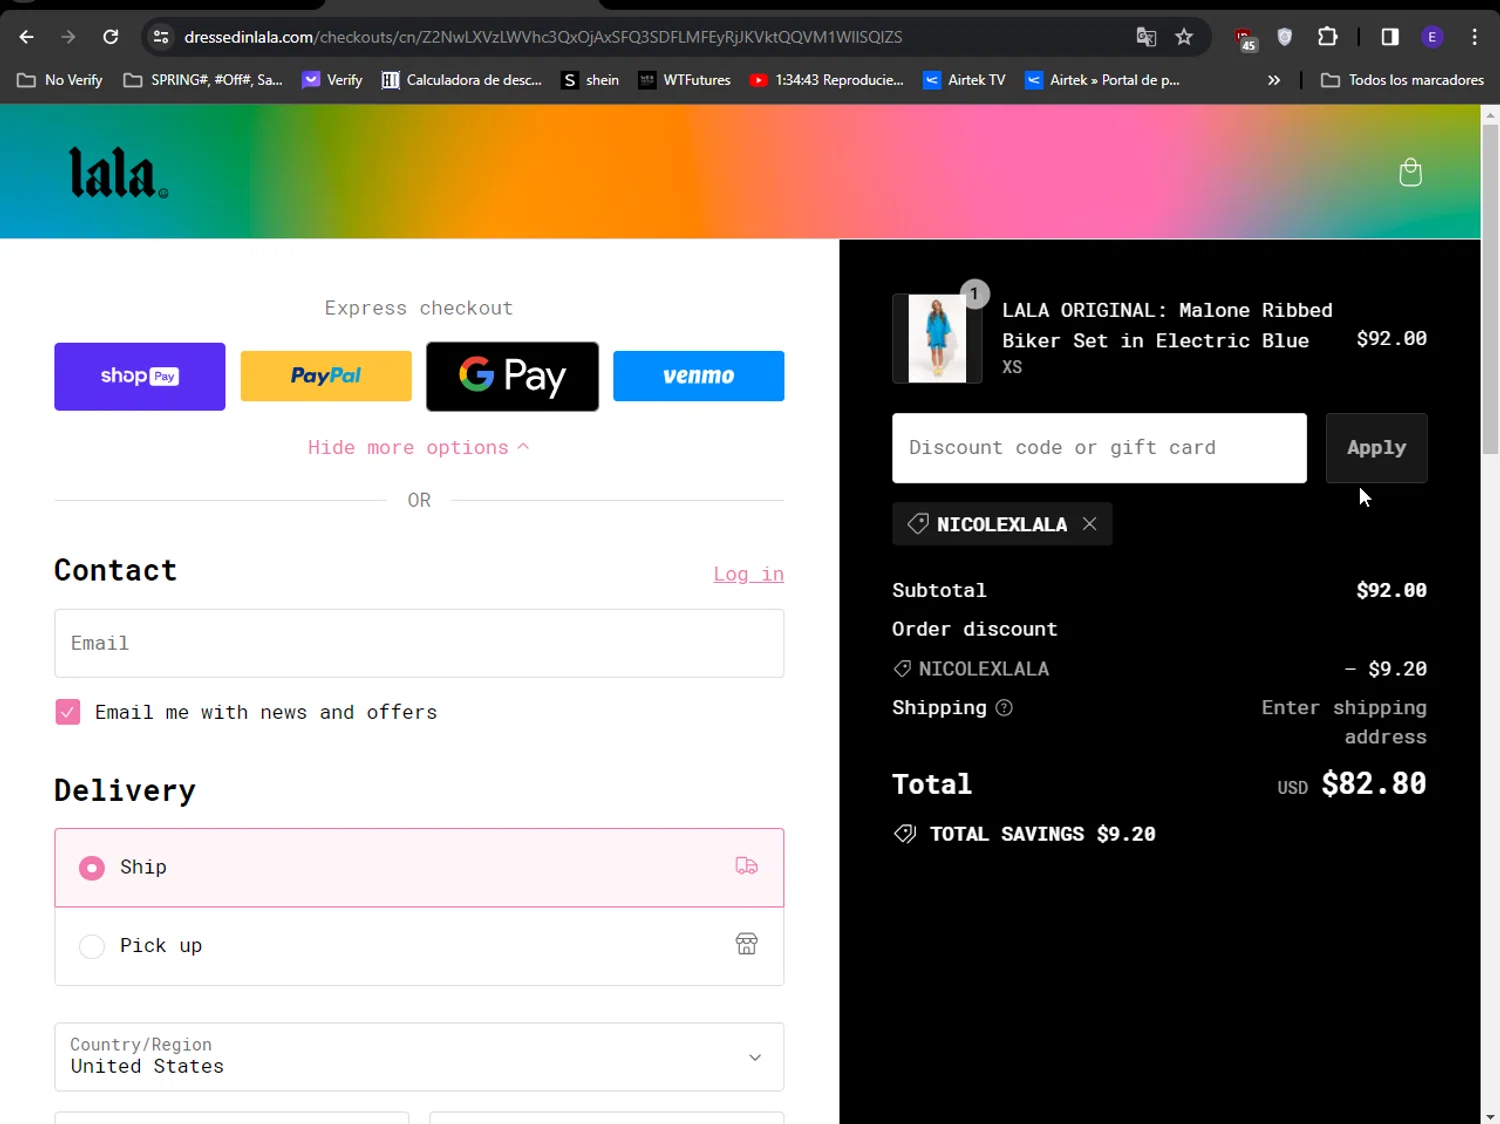Open Airtek » Portal de p... bookmark
The image size is (1500, 1124).
(1103, 80)
